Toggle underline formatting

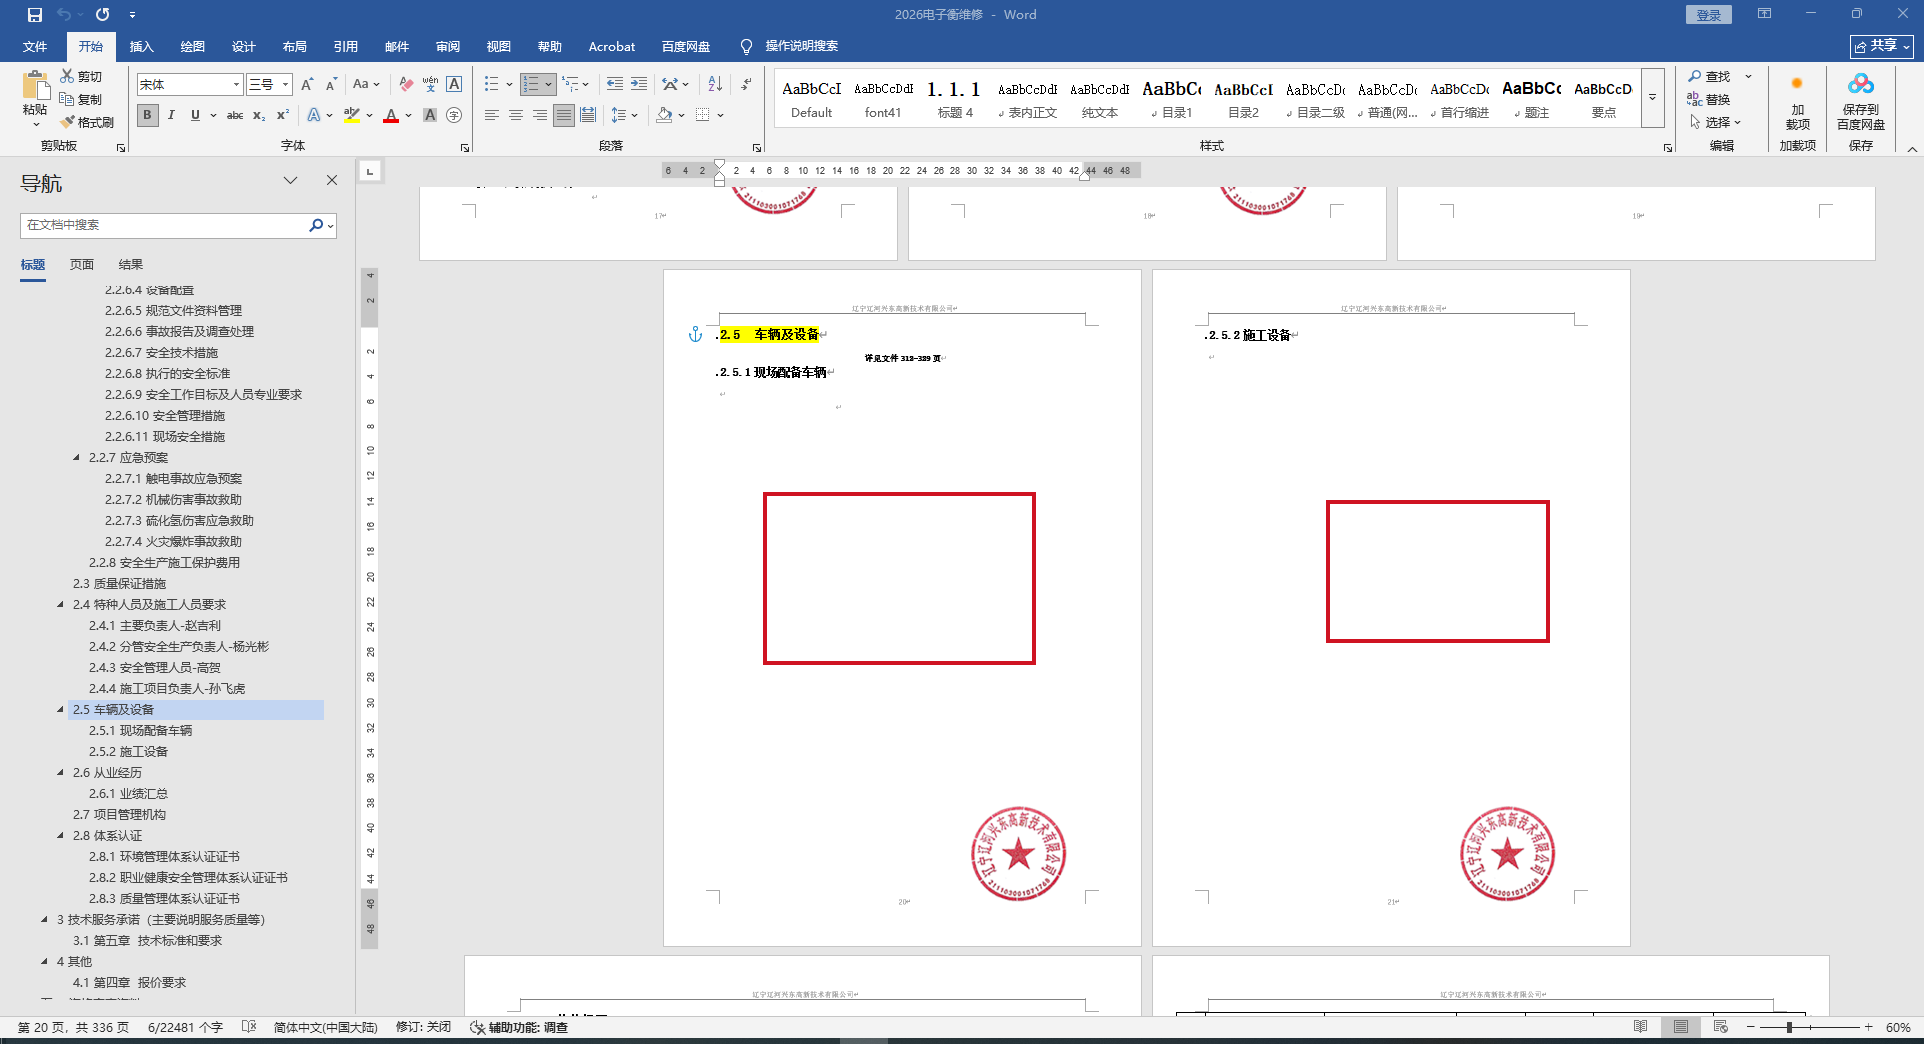pos(195,115)
